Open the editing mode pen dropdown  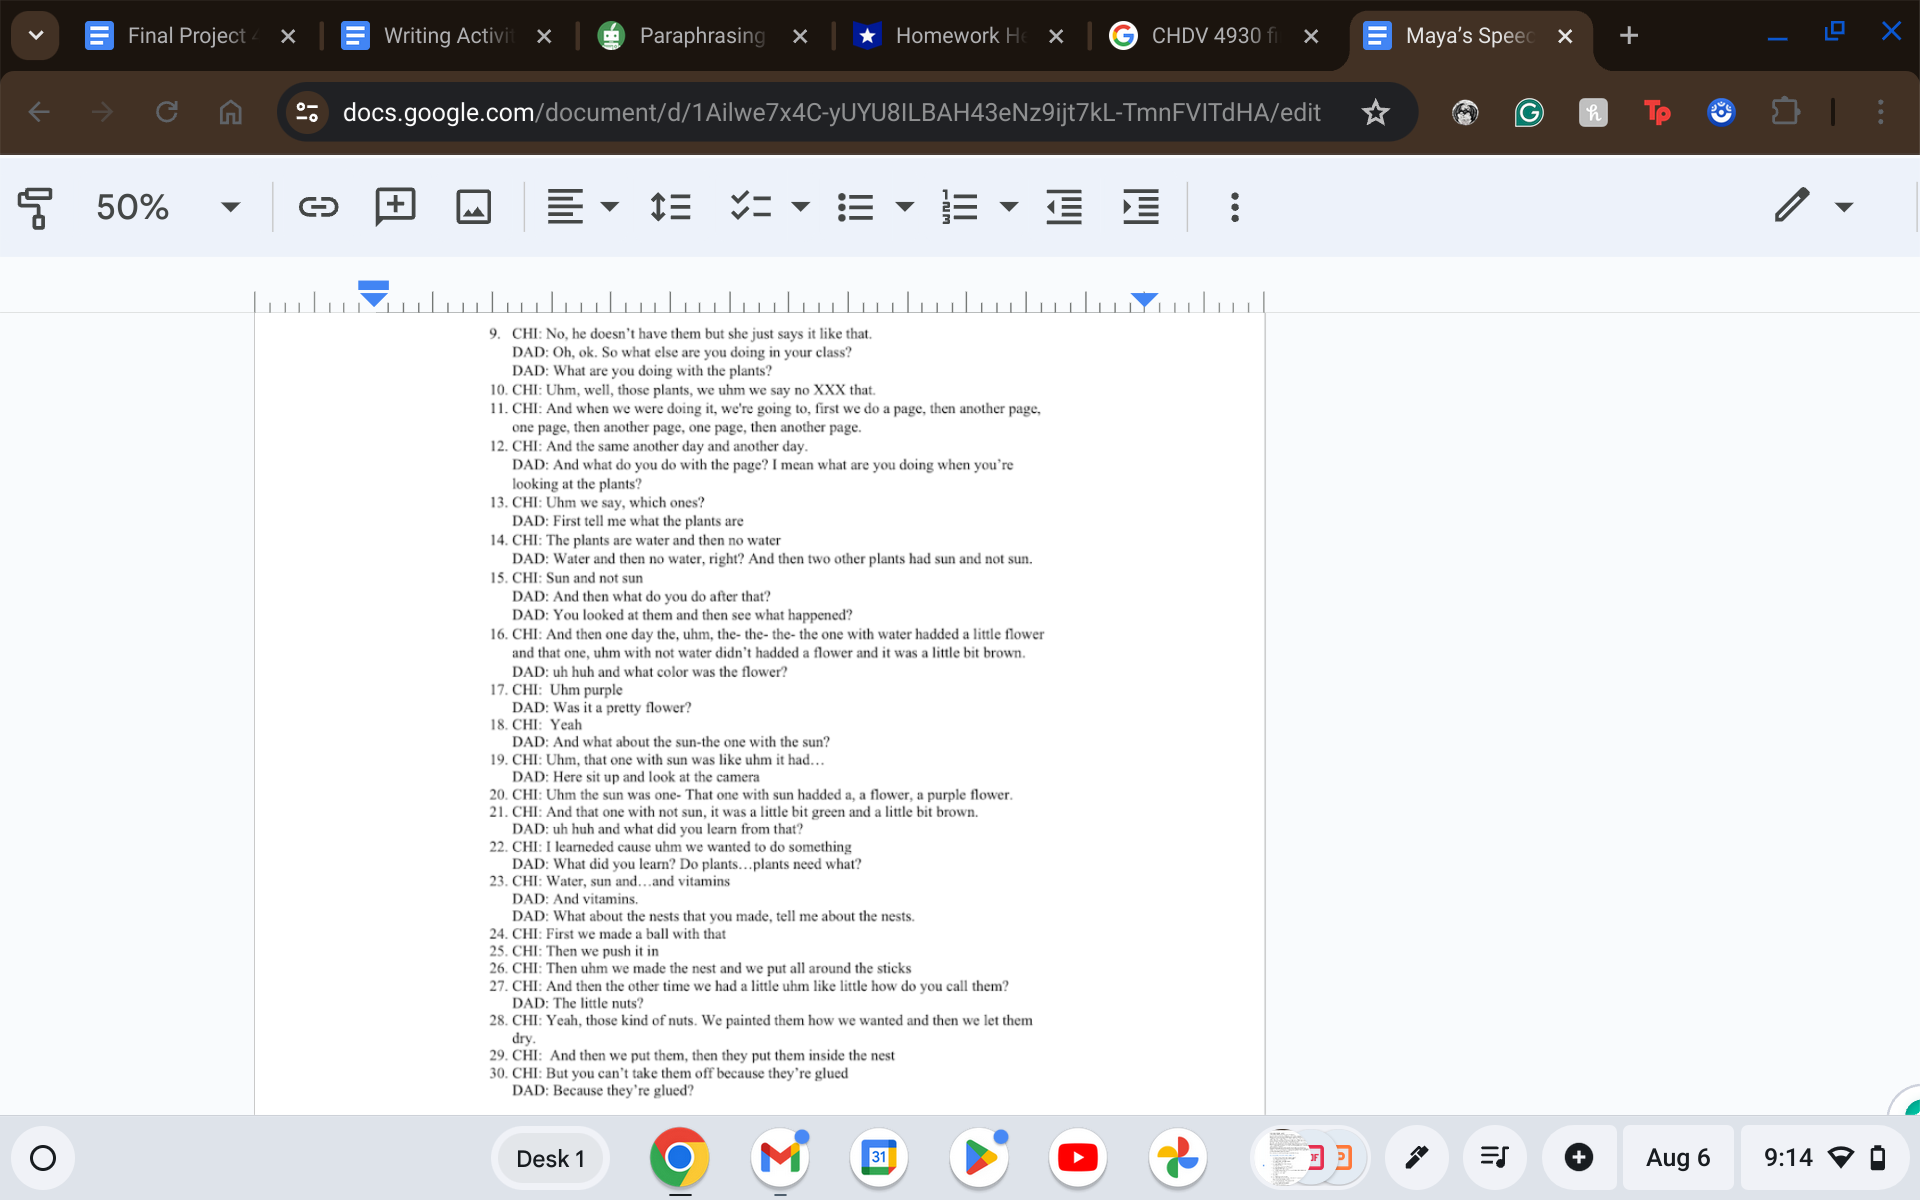tap(1811, 207)
